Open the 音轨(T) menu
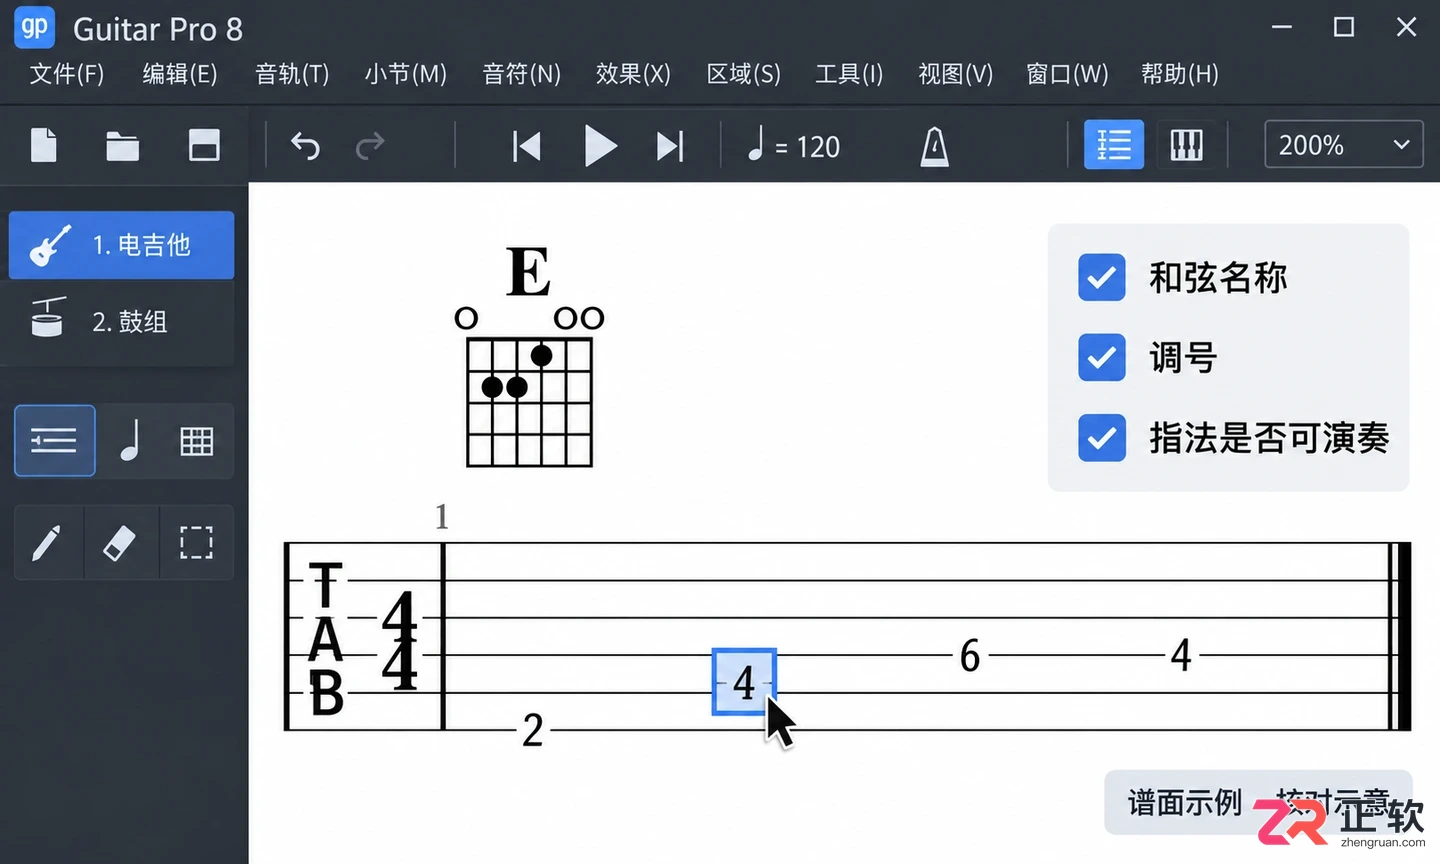1440x864 pixels. click(292, 74)
